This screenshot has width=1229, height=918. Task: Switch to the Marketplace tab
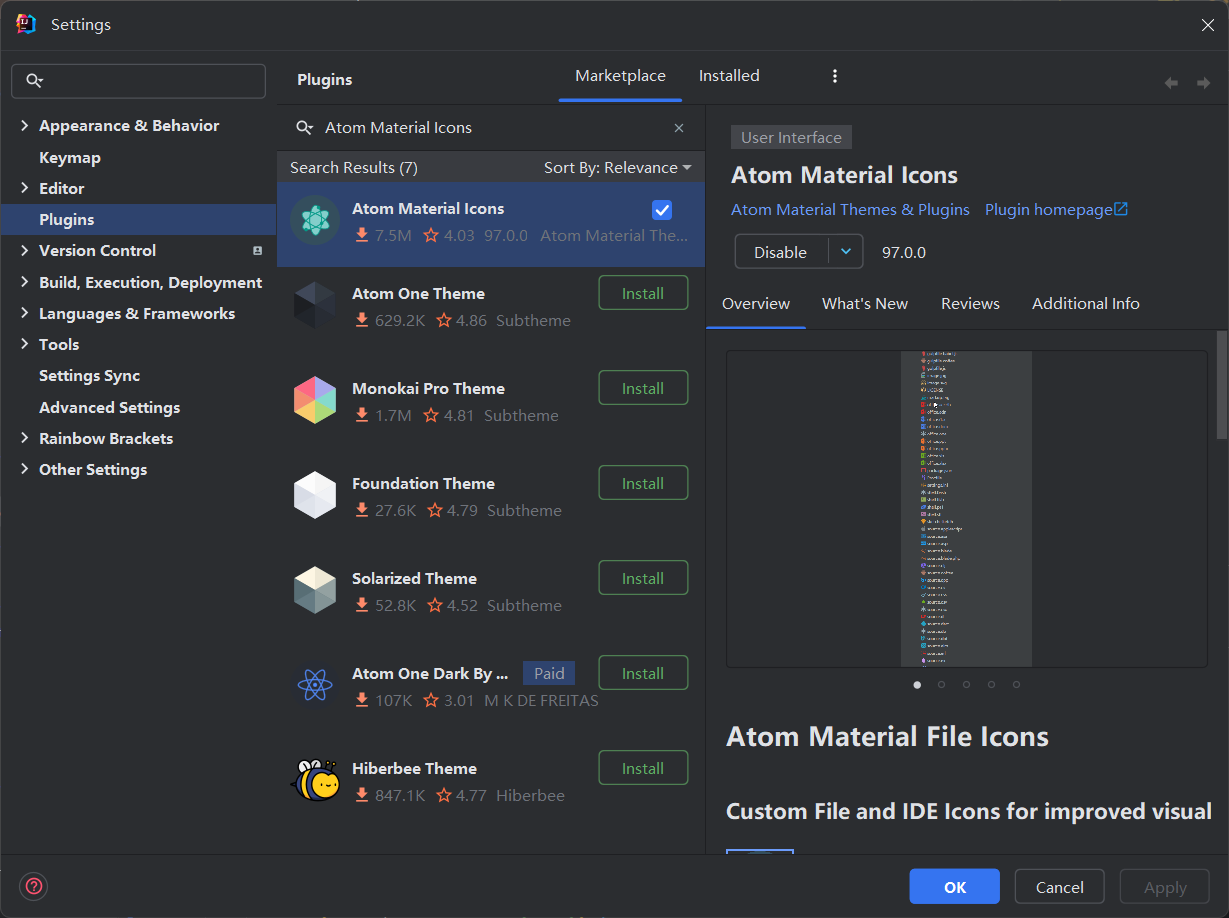[620, 76]
